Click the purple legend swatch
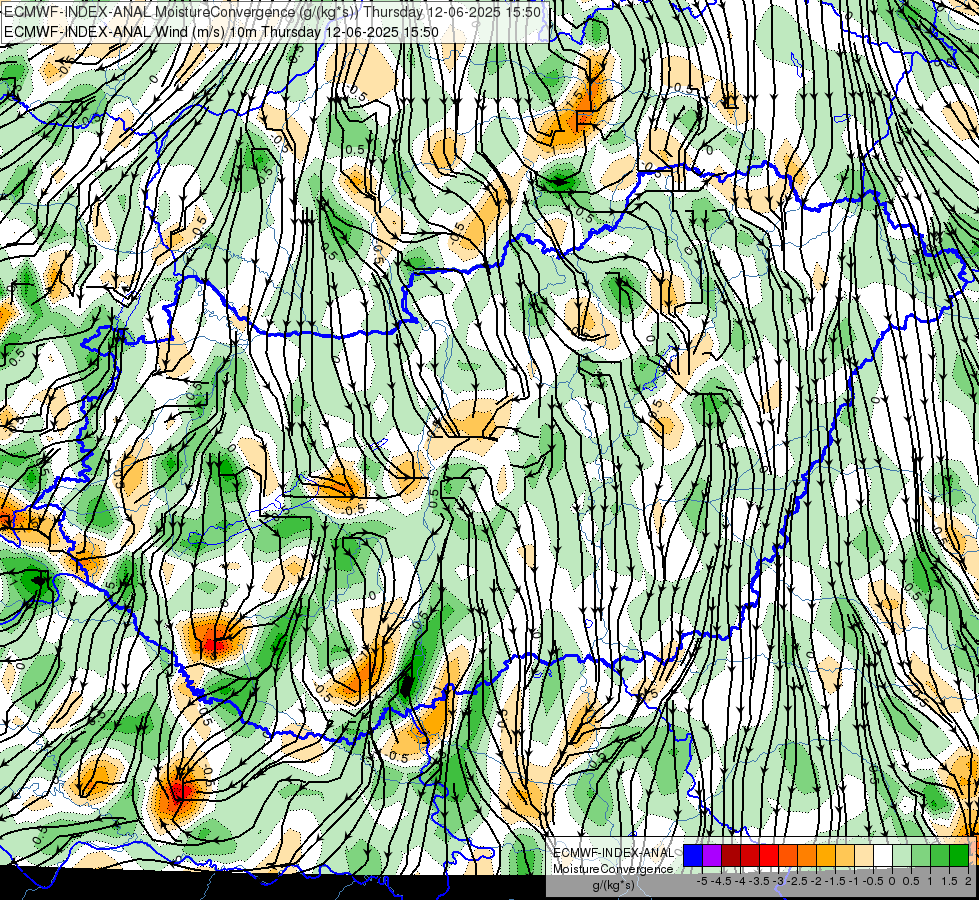Image resolution: width=979 pixels, height=900 pixels. click(712, 855)
